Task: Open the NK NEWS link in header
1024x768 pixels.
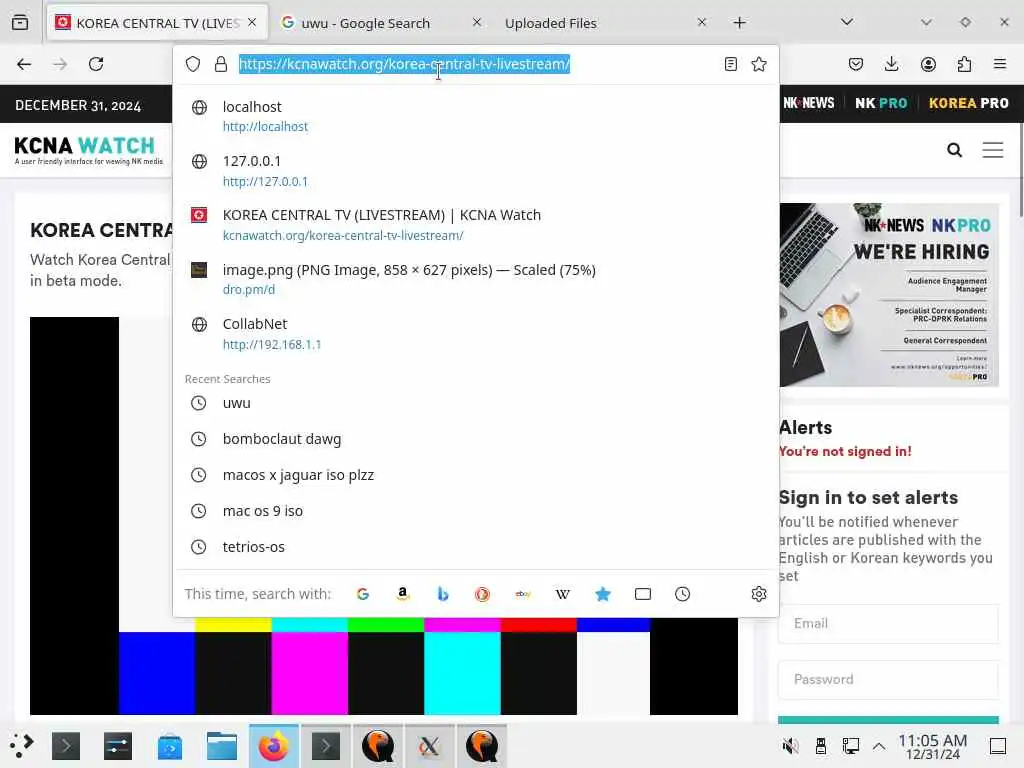Action: pyautogui.click(x=808, y=103)
